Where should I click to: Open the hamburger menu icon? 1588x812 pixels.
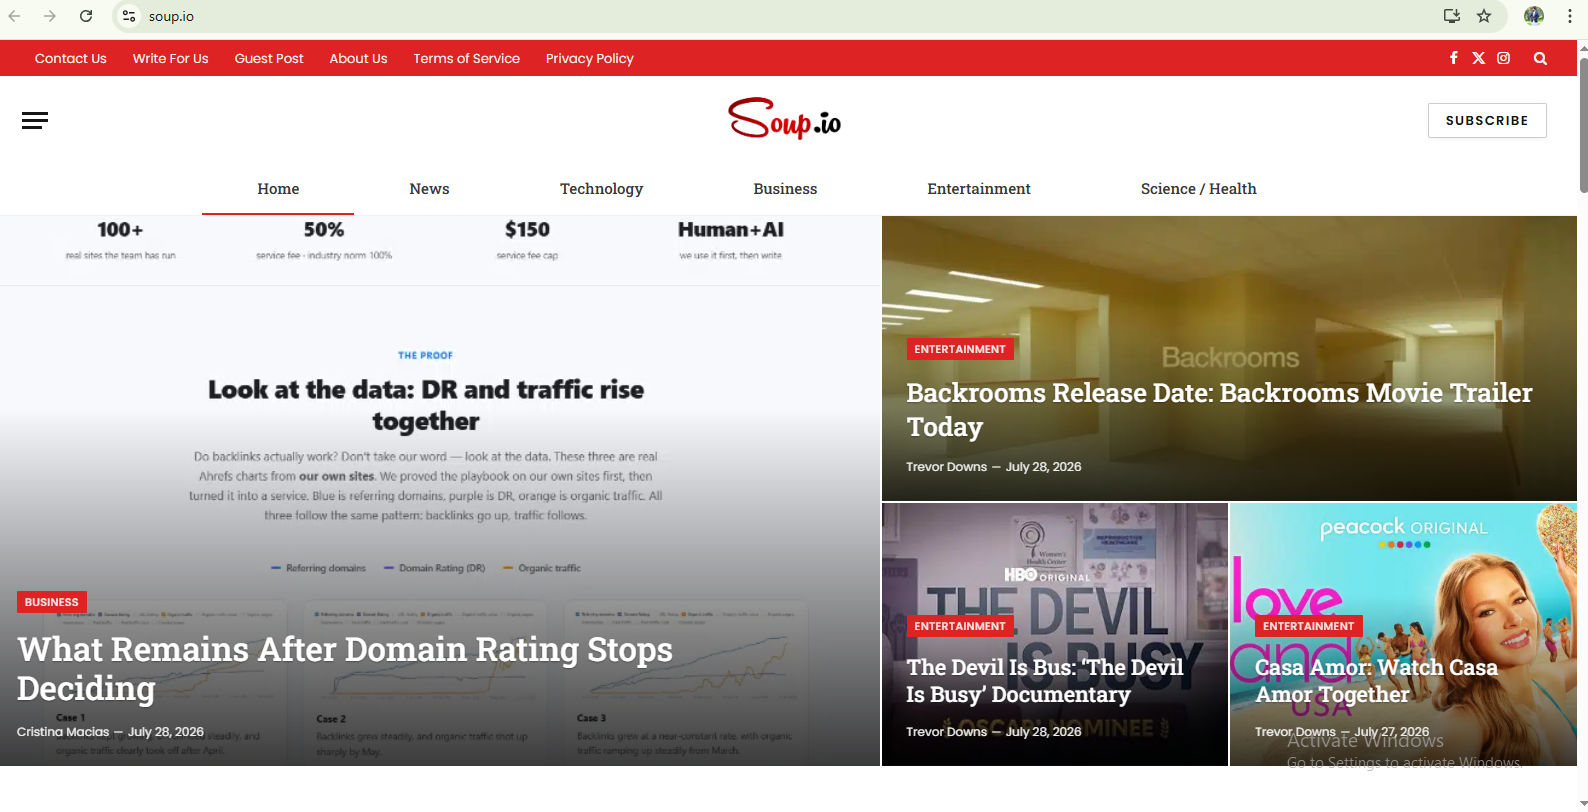click(x=35, y=121)
